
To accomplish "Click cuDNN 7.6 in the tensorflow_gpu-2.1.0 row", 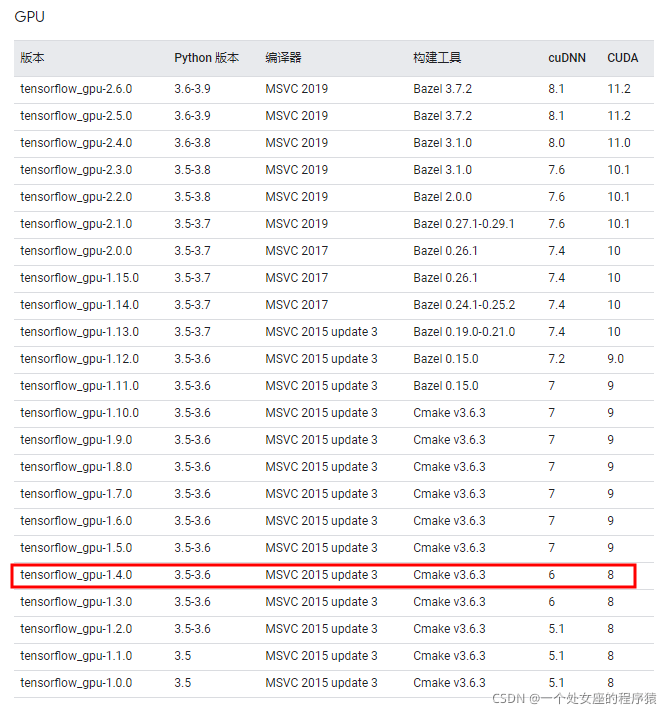I will (556, 224).
